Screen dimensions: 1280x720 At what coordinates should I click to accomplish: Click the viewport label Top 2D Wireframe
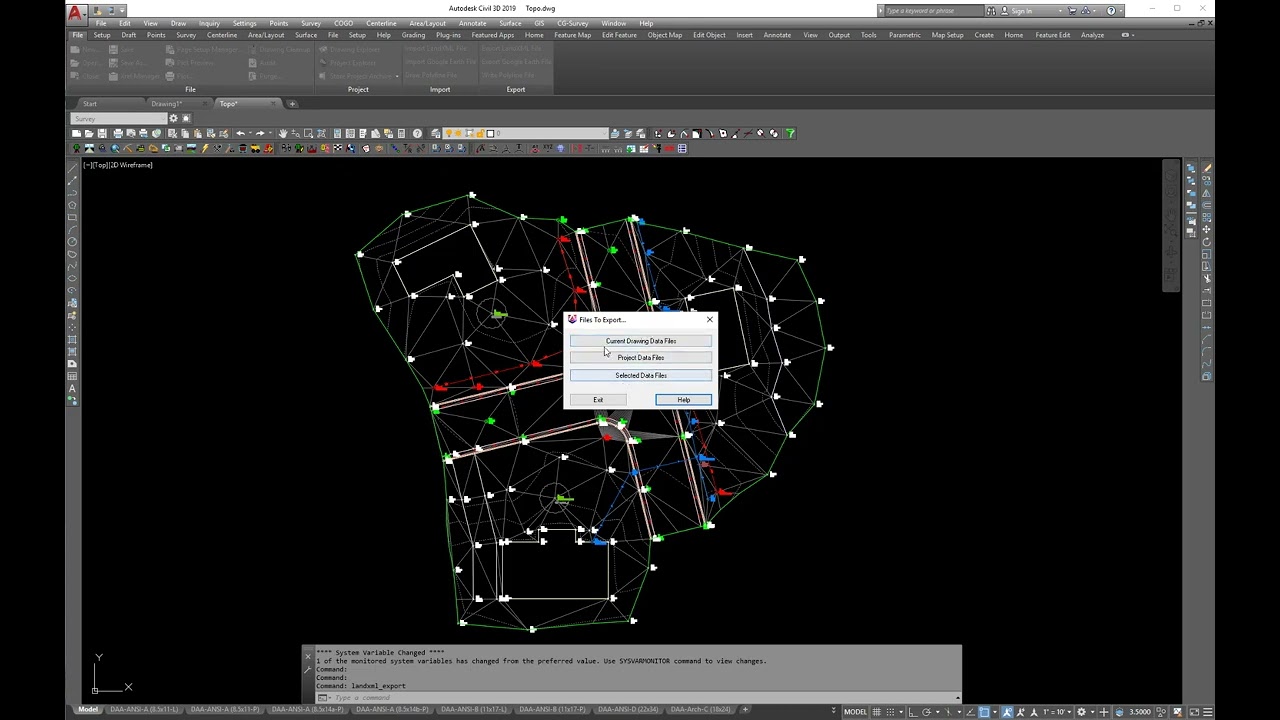coord(118,165)
